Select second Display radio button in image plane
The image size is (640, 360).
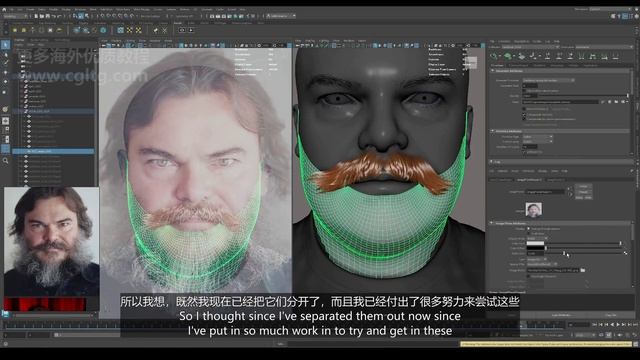coord(529,233)
